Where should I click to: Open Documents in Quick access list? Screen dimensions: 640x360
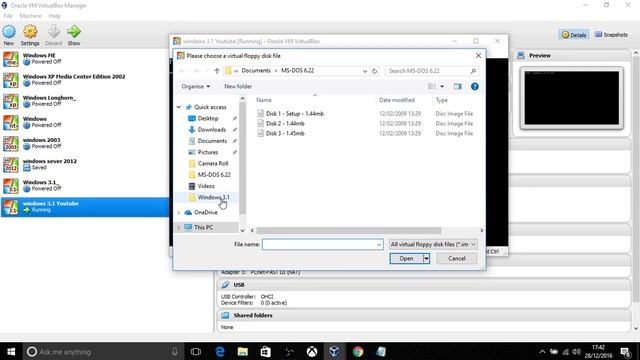[212, 141]
